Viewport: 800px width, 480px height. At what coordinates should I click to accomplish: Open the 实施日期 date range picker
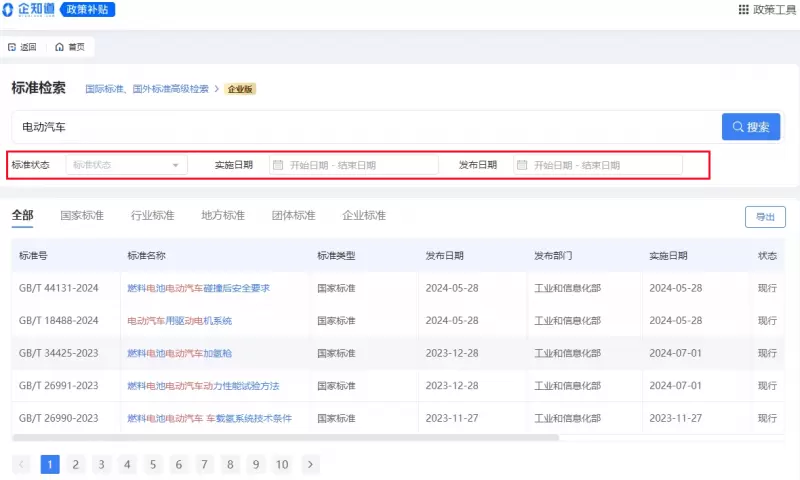point(353,165)
